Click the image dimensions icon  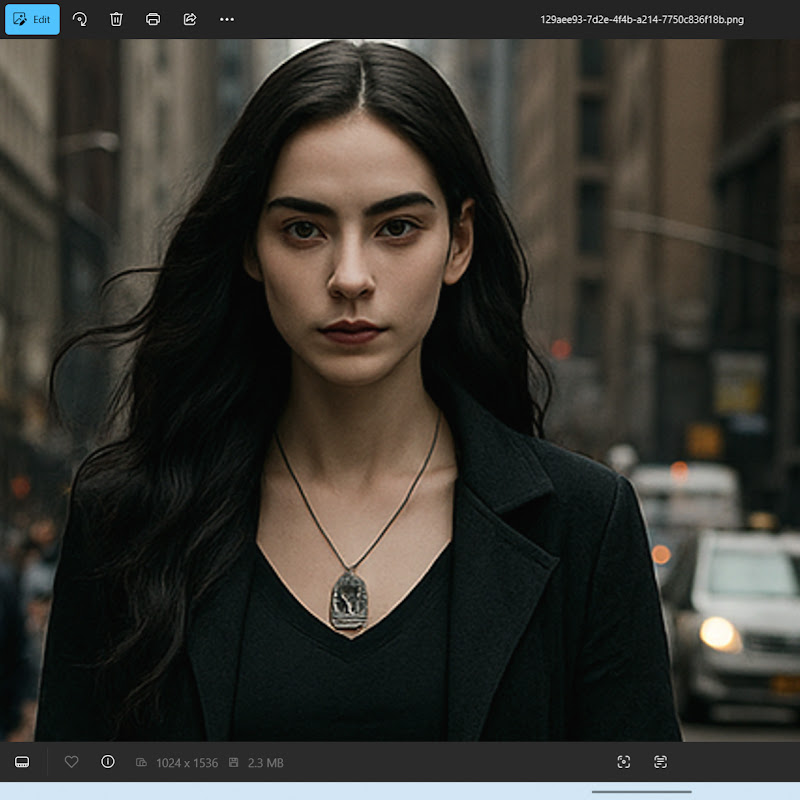(x=142, y=763)
